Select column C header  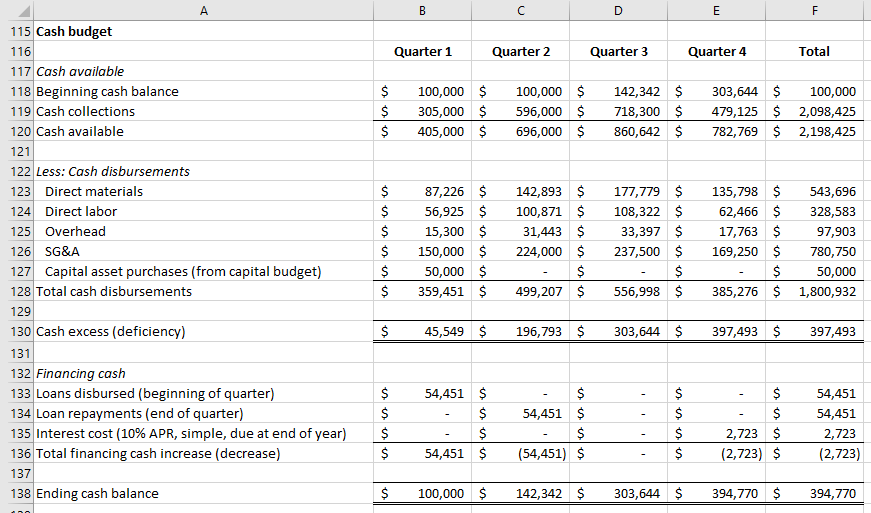[x=520, y=10]
